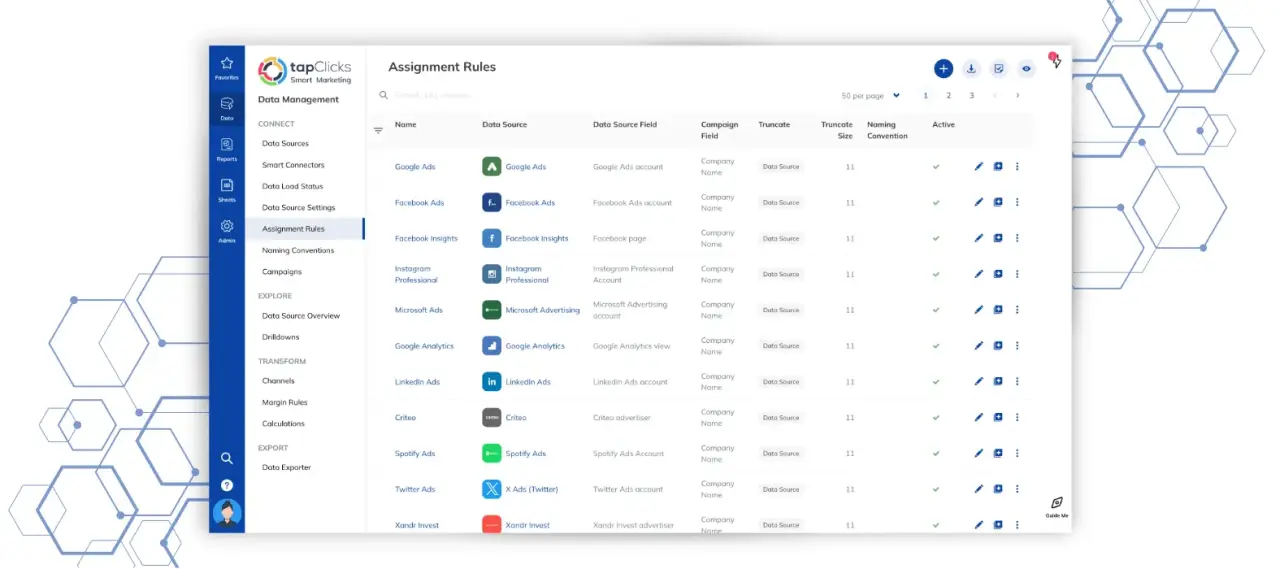The height and width of the screenshot is (569, 1280).
Task: Copy the Google Analytics rule
Action: click(x=998, y=346)
